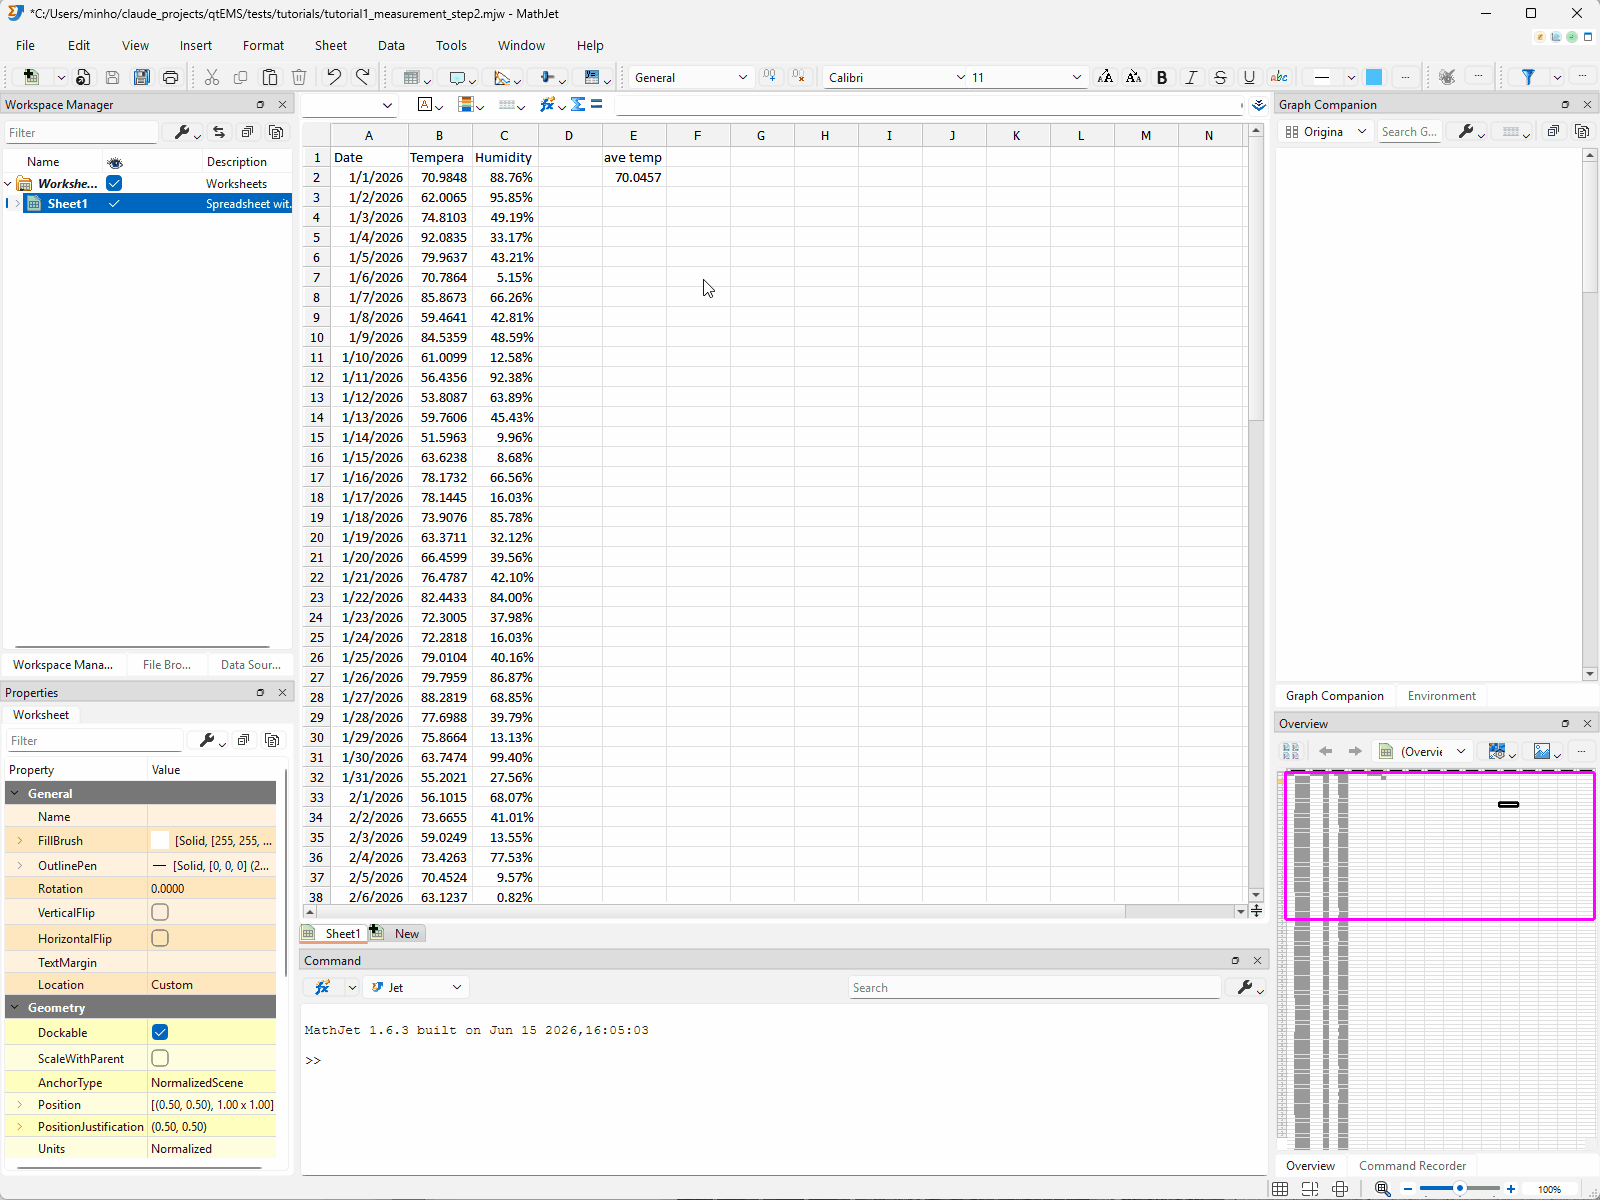1600x1200 pixels.
Task: Open the Sheet menu
Action: (331, 45)
